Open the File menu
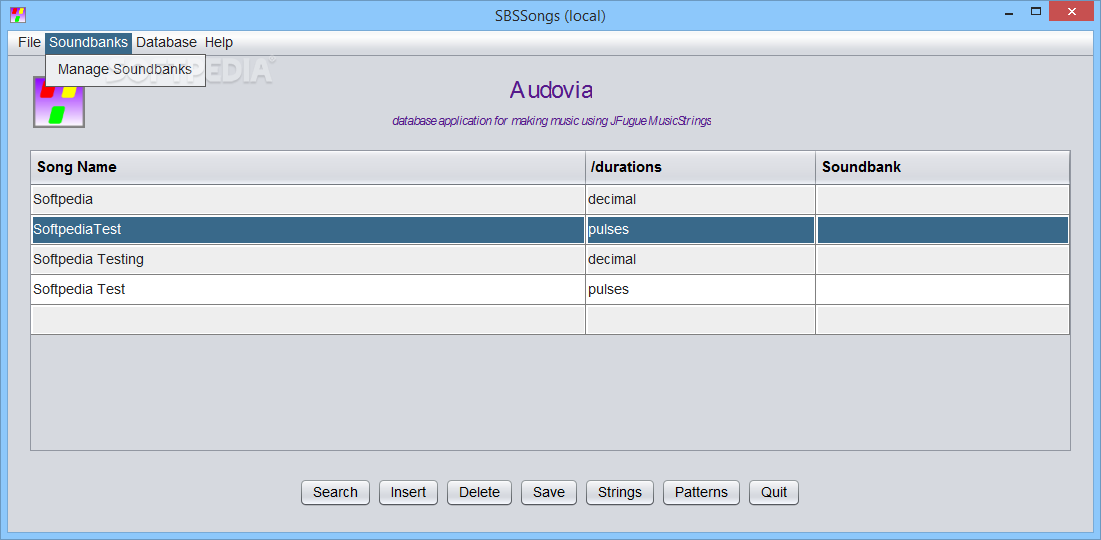Viewport: 1101px width, 540px height. pyautogui.click(x=29, y=43)
